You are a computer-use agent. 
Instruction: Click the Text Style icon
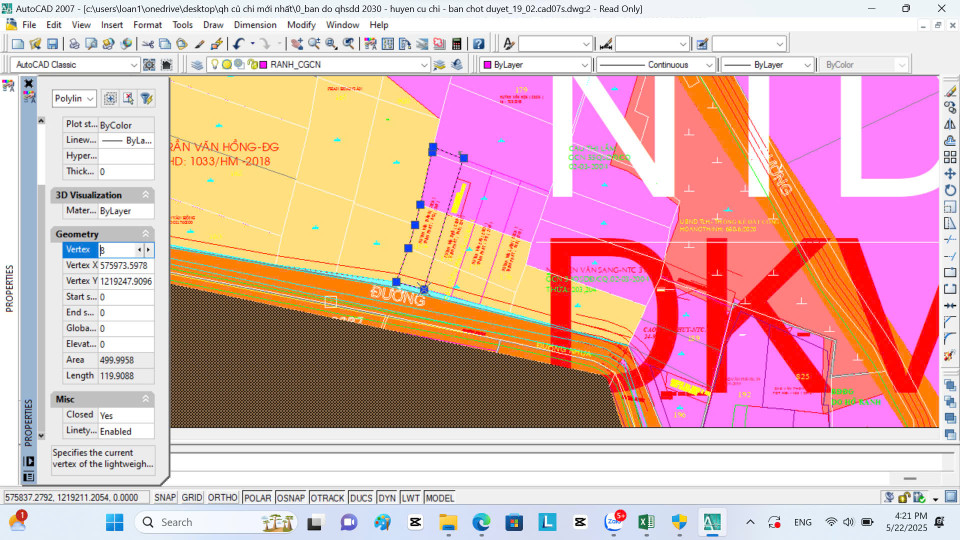509,44
